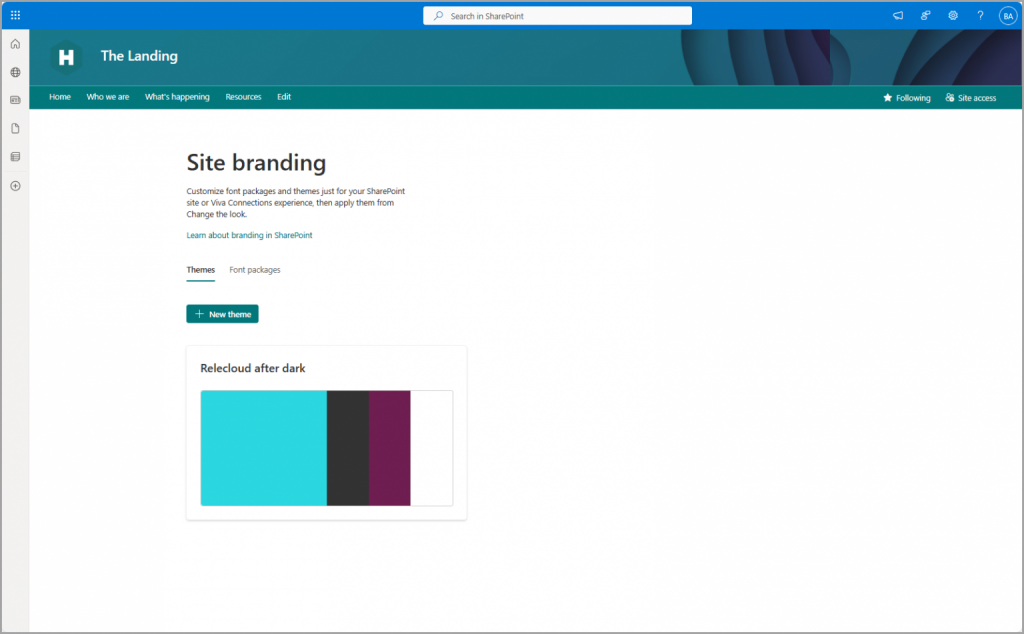Click the Create plus circle icon
Screen dimensions: 1024x634
16,186
